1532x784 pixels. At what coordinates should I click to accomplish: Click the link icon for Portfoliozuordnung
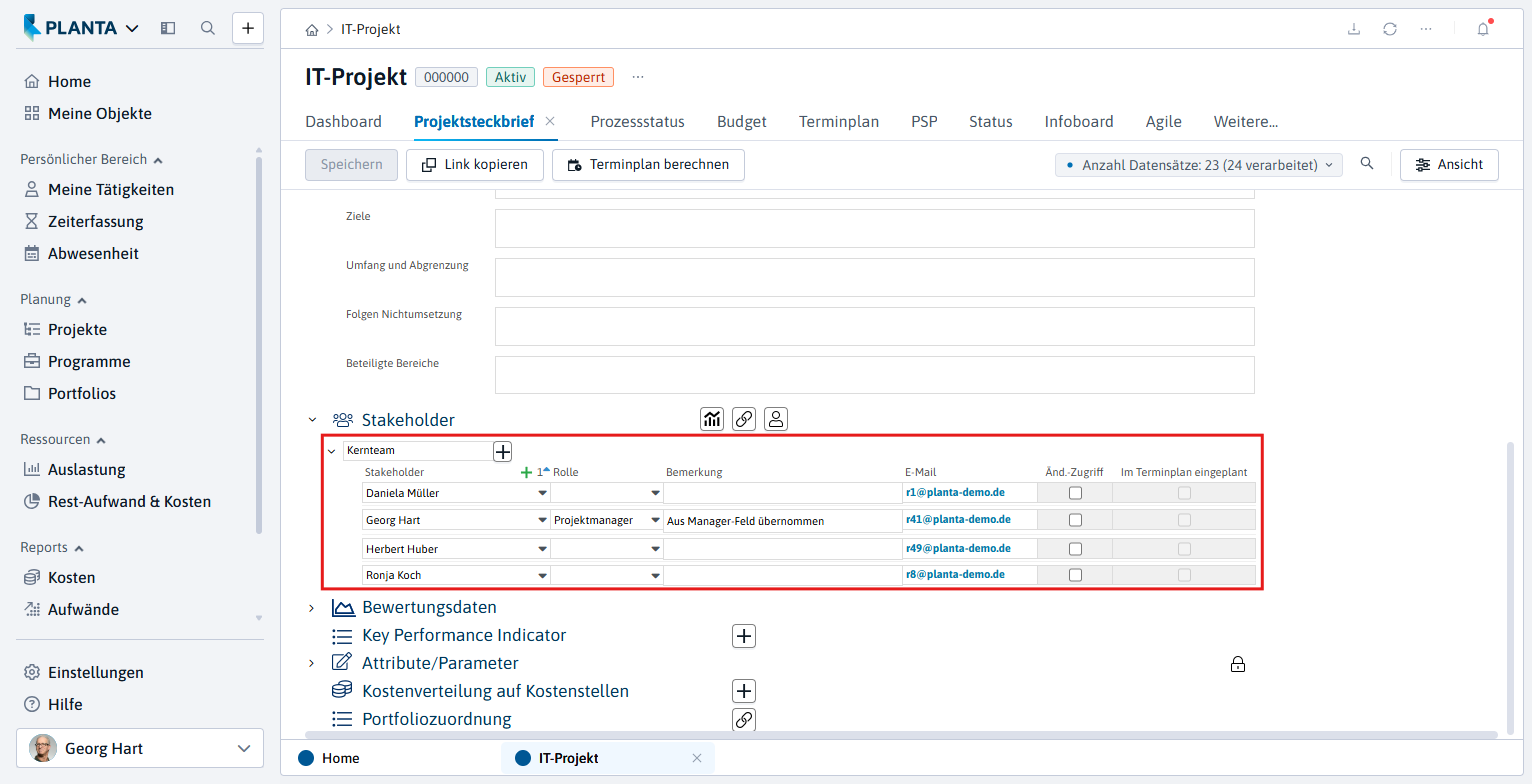[x=744, y=719]
